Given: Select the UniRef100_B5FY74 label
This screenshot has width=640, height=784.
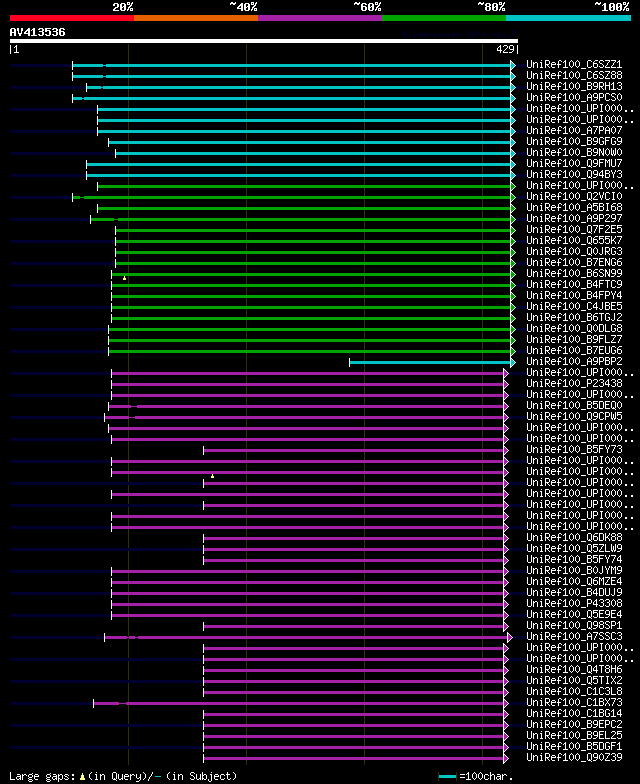Looking at the screenshot, I should tap(574, 560).
